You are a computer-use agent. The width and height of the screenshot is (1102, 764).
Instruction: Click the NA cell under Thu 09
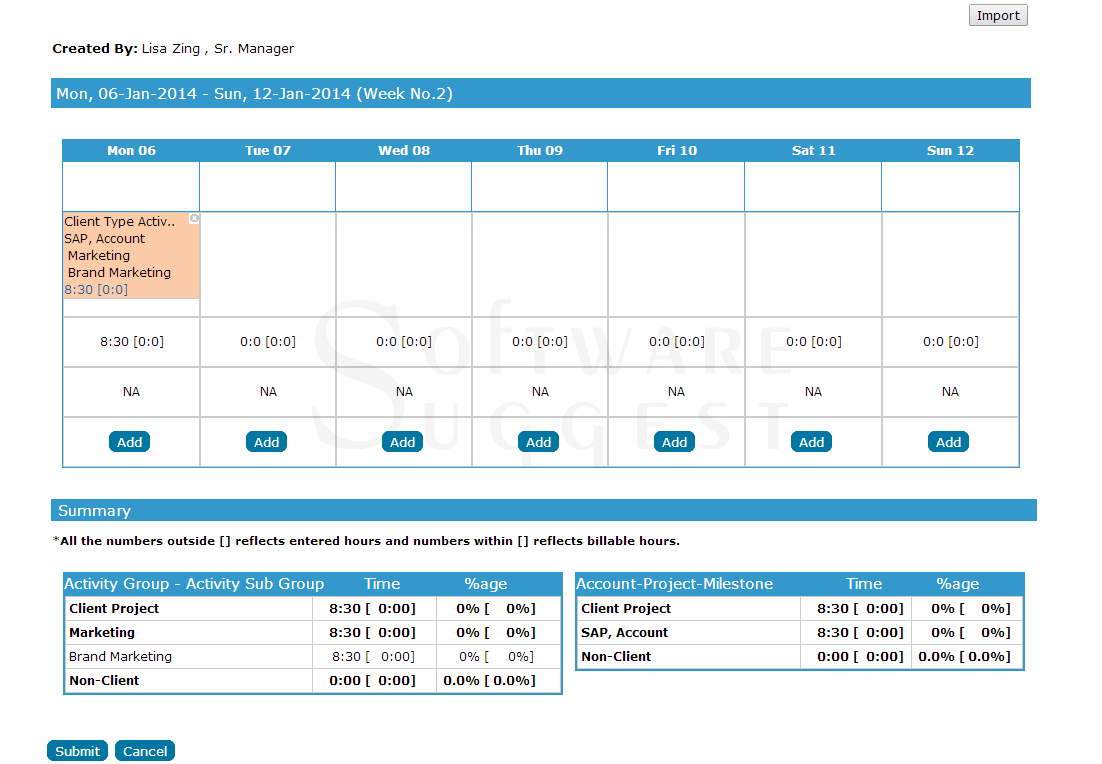pyautogui.click(x=540, y=391)
